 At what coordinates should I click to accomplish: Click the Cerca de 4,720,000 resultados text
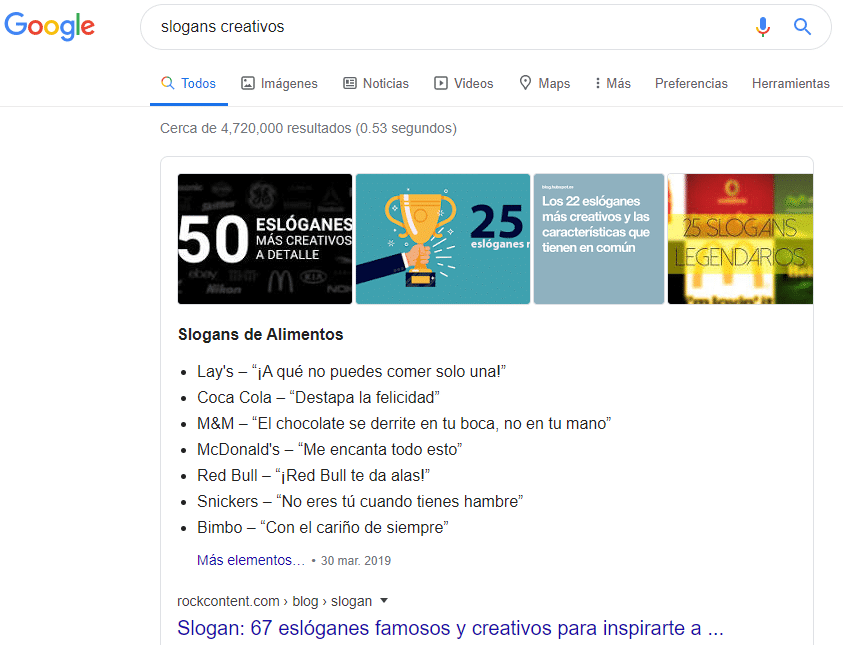309,128
